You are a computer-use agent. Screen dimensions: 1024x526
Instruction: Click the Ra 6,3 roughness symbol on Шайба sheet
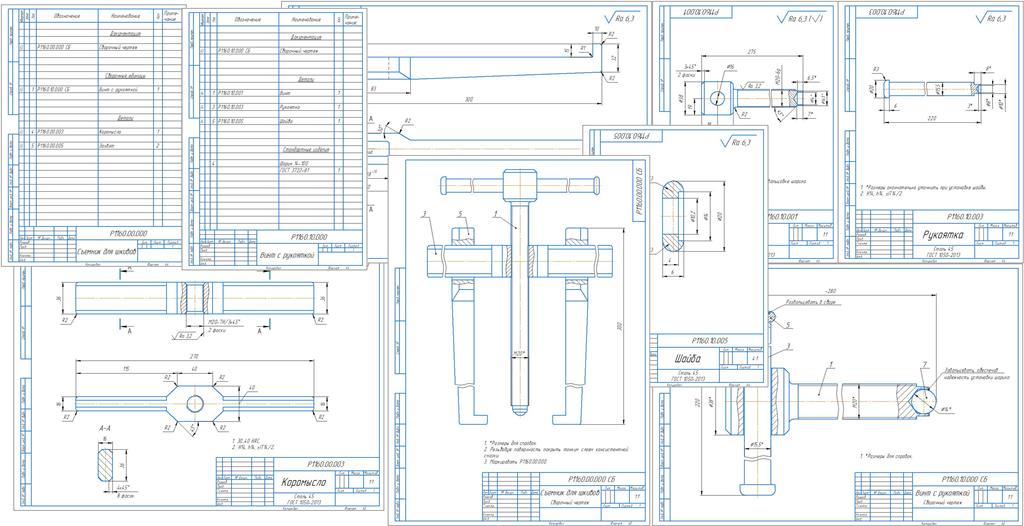click(x=738, y=141)
